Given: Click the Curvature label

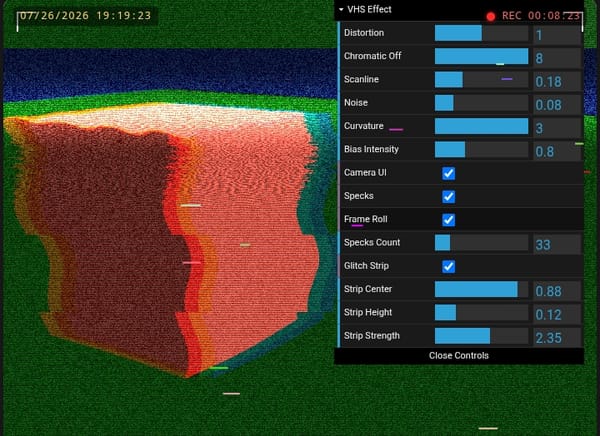Looking at the screenshot, I should click(364, 126).
